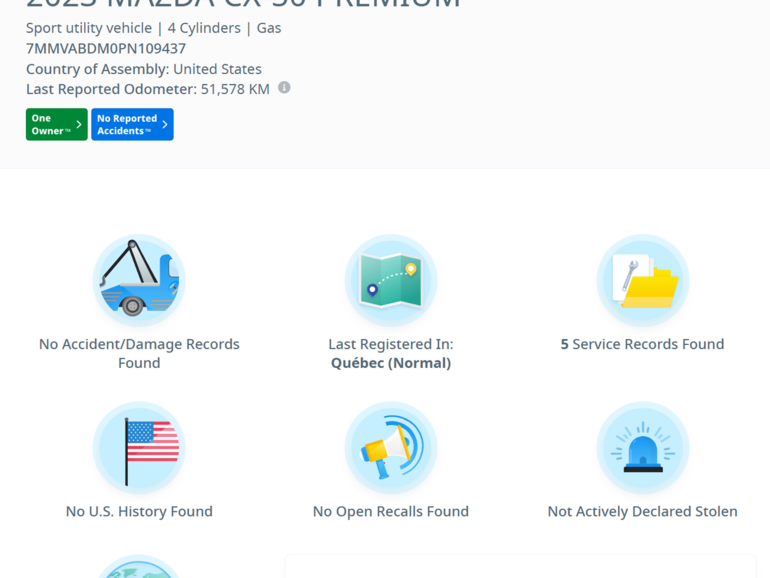Image resolution: width=770 pixels, height=578 pixels.
Task: Click the tow truck accident records icon
Action: pos(139,281)
